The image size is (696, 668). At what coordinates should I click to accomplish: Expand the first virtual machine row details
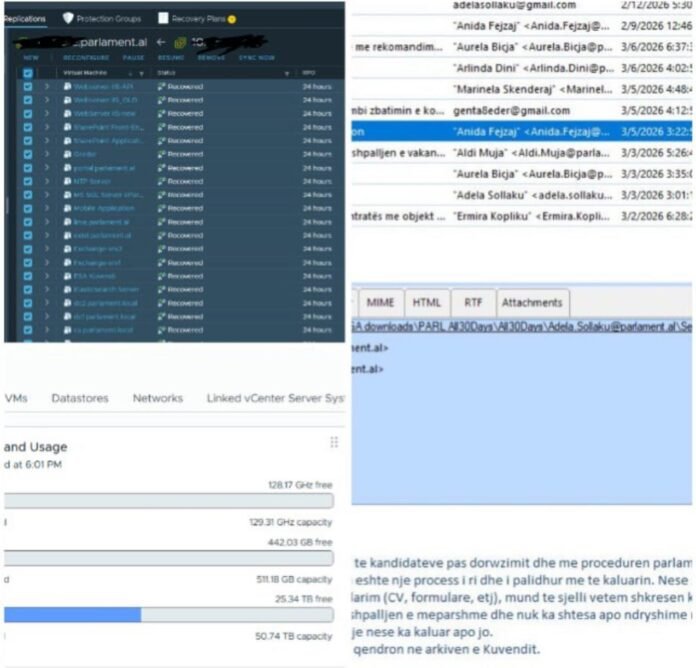click(x=46, y=87)
